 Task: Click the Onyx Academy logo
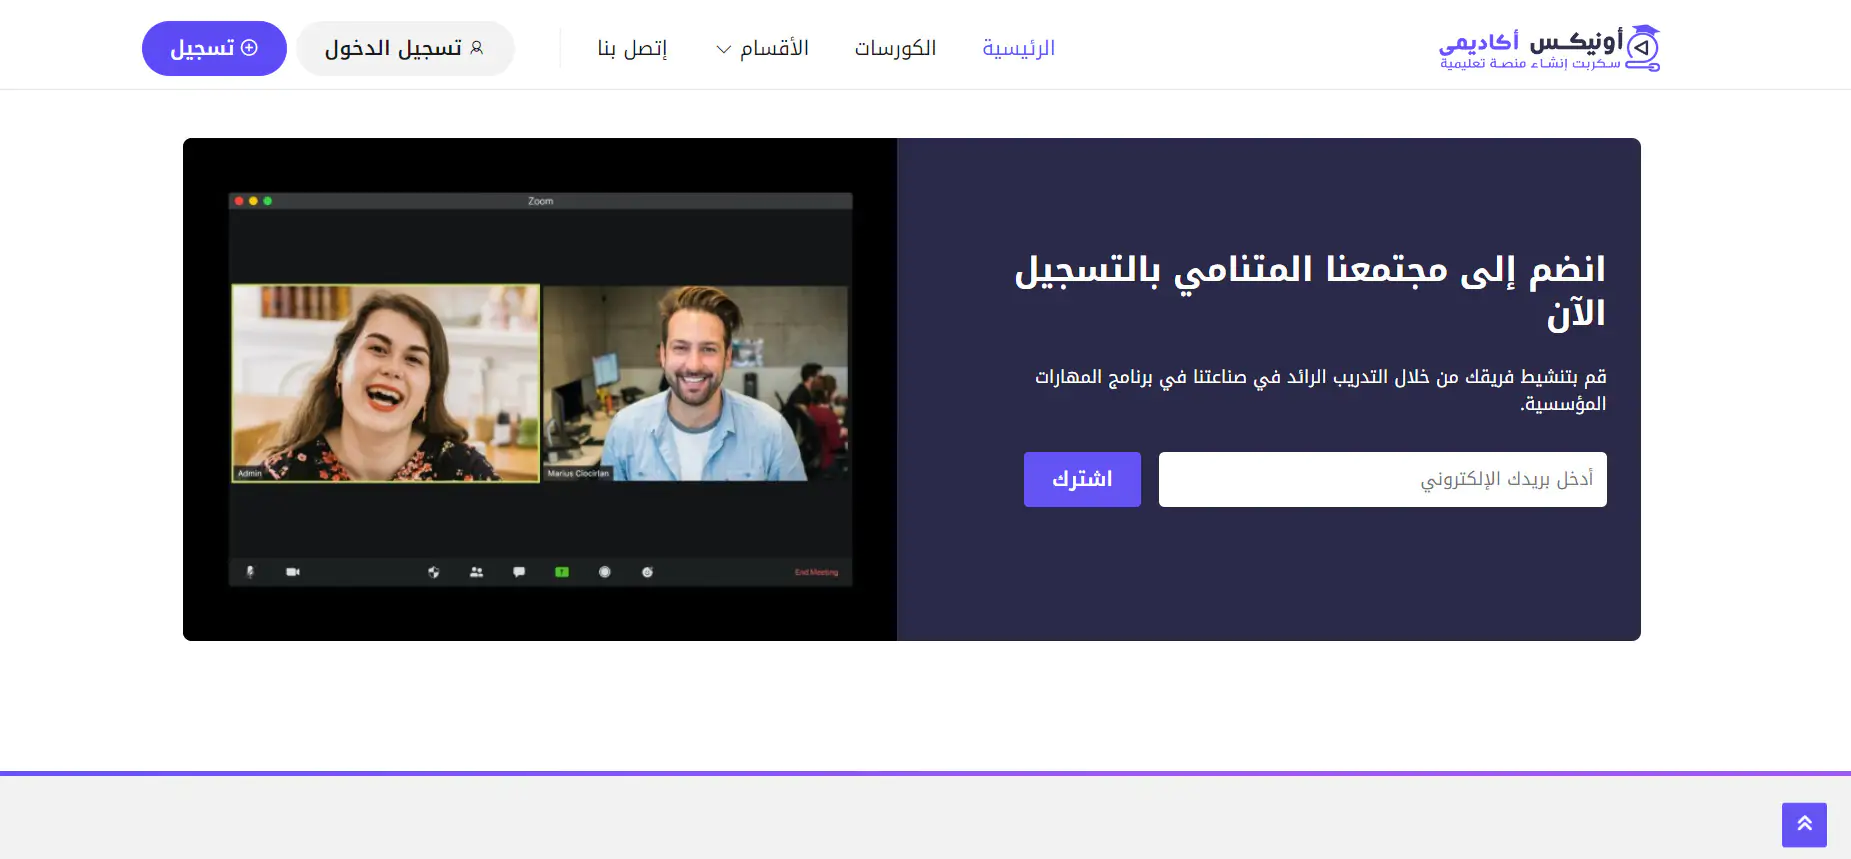(x=1548, y=48)
